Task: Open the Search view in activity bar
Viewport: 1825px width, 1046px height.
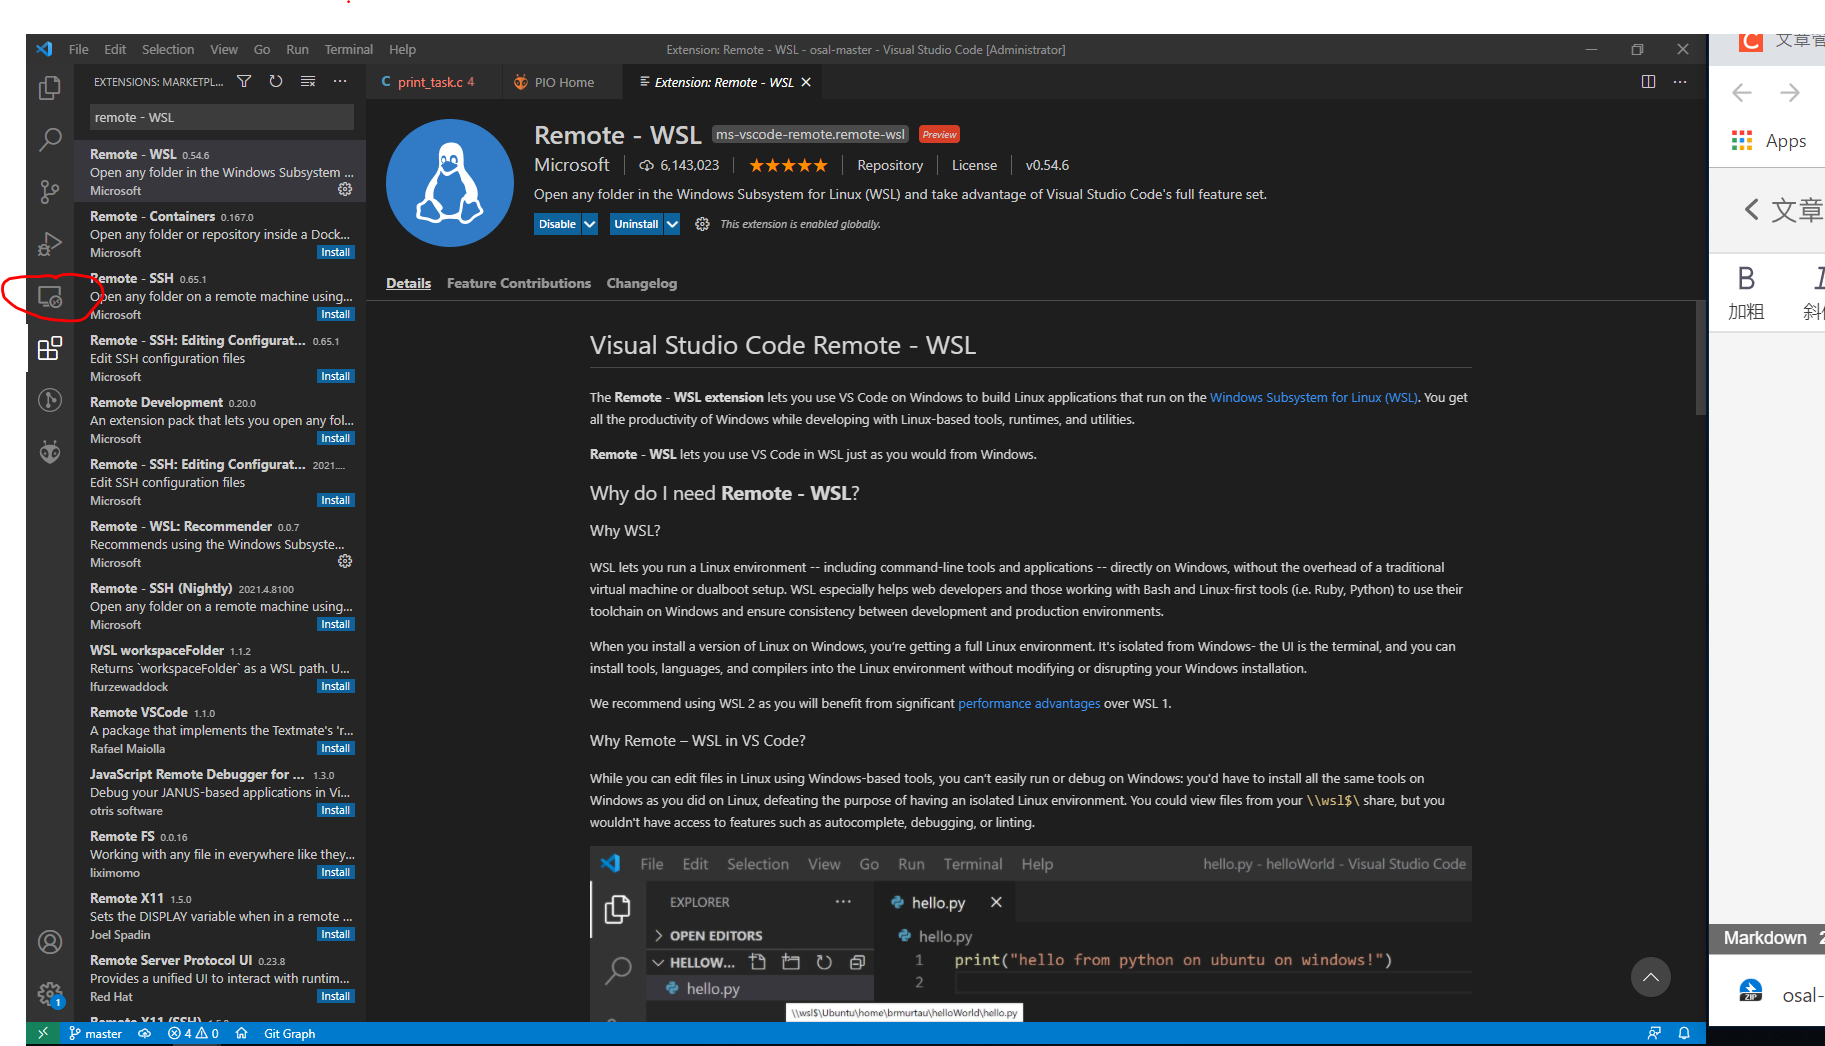Action: point(49,139)
